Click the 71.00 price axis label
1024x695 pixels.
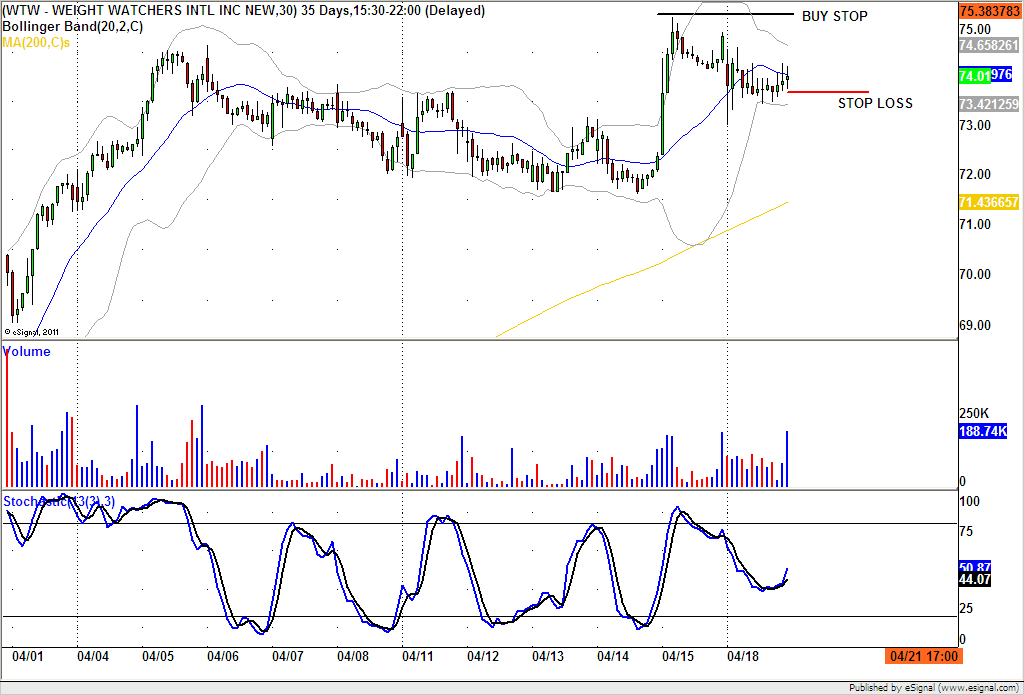pos(976,224)
